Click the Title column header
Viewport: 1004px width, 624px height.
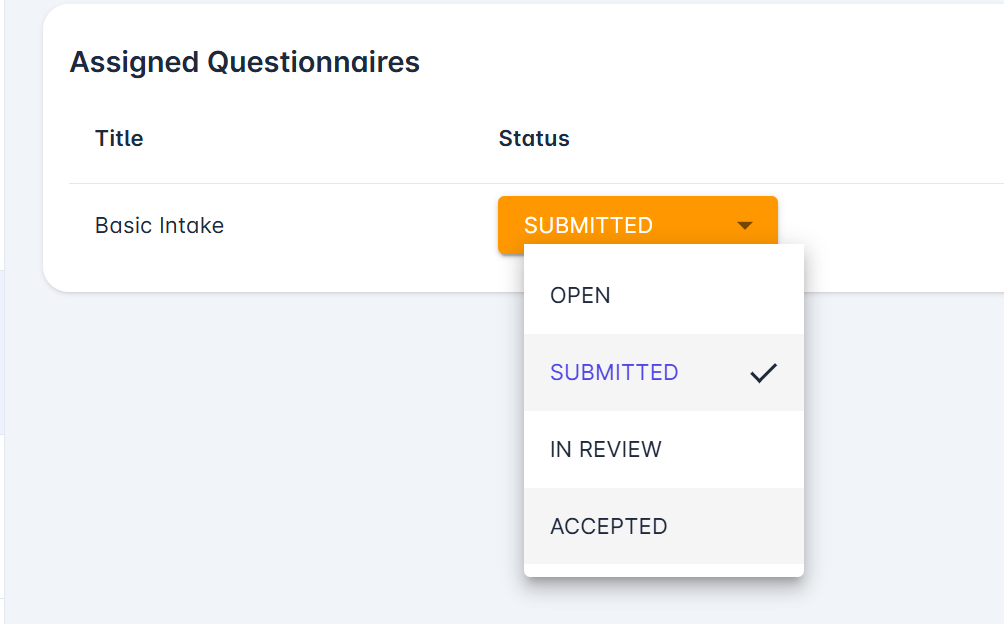[x=119, y=138]
